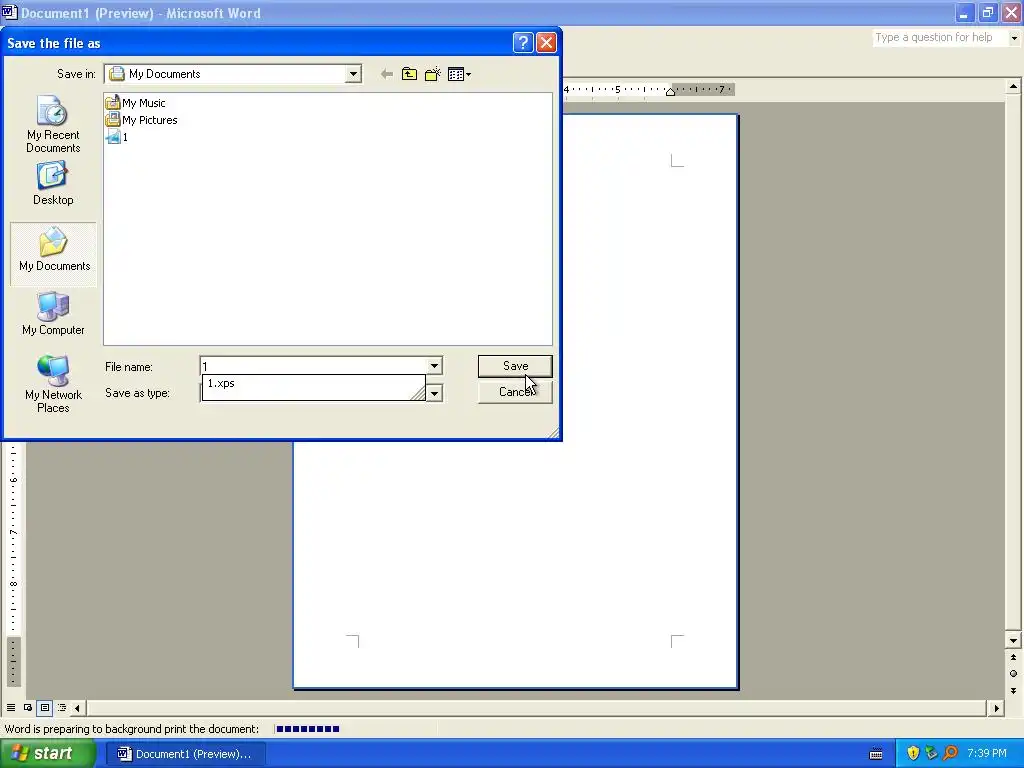Click the background print progress indicator
The width and height of the screenshot is (1024, 768).
(308, 729)
